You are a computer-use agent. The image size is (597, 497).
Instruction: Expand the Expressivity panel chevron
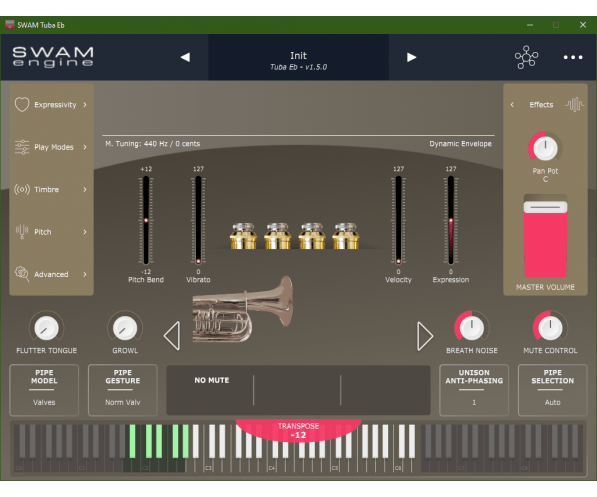click(x=85, y=104)
